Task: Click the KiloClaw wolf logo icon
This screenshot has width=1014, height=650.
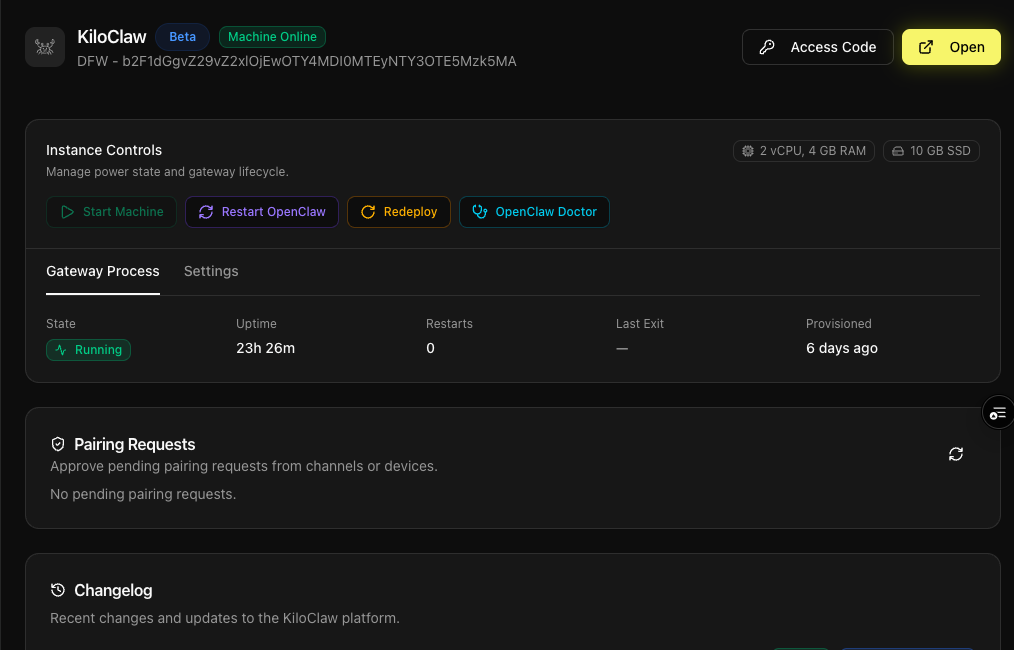Action: (45, 47)
